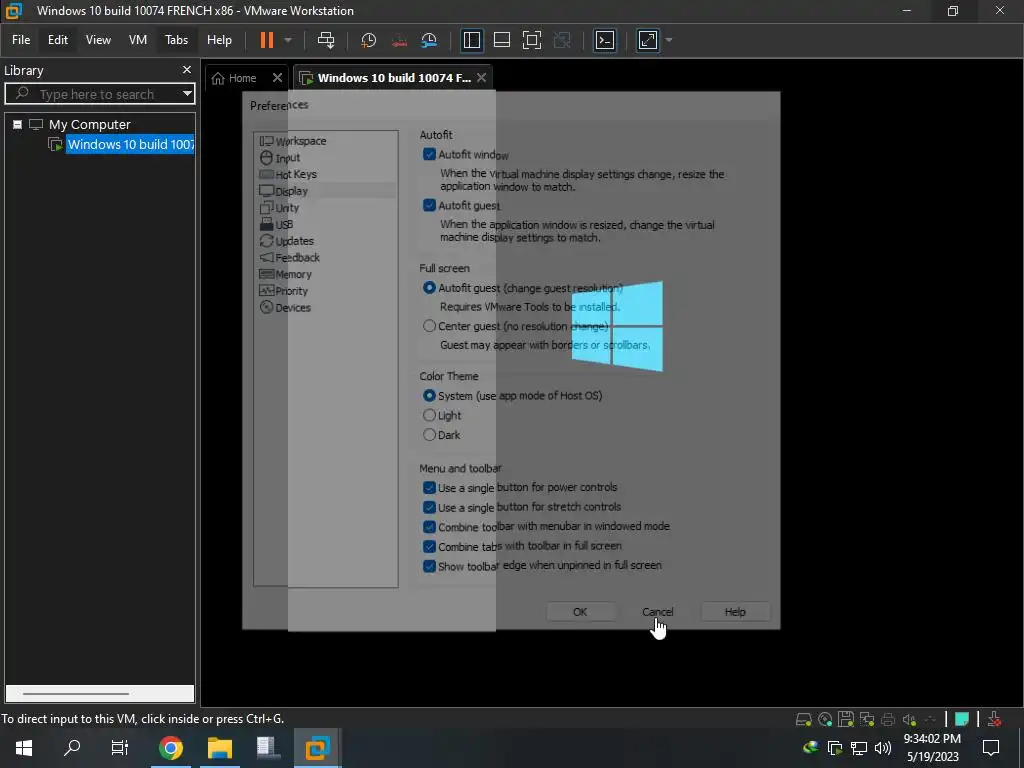Click the Revert to snapshot toolbar icon
This screenshot has width=1024, height=768.
click(399, 40)
